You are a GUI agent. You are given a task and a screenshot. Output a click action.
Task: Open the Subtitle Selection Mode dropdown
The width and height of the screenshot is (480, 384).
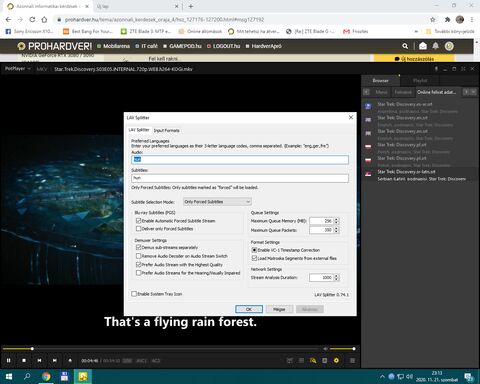coord(217,202)
